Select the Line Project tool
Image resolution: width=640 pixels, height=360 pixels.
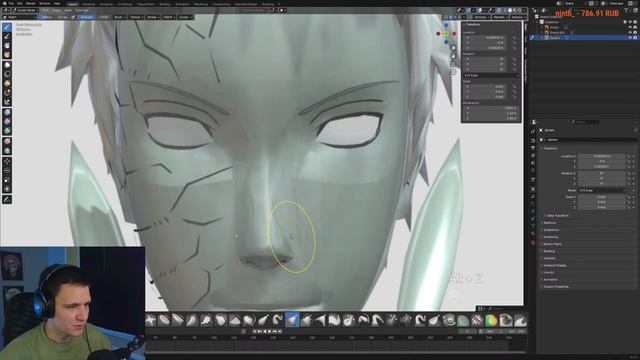pos(7,102)
